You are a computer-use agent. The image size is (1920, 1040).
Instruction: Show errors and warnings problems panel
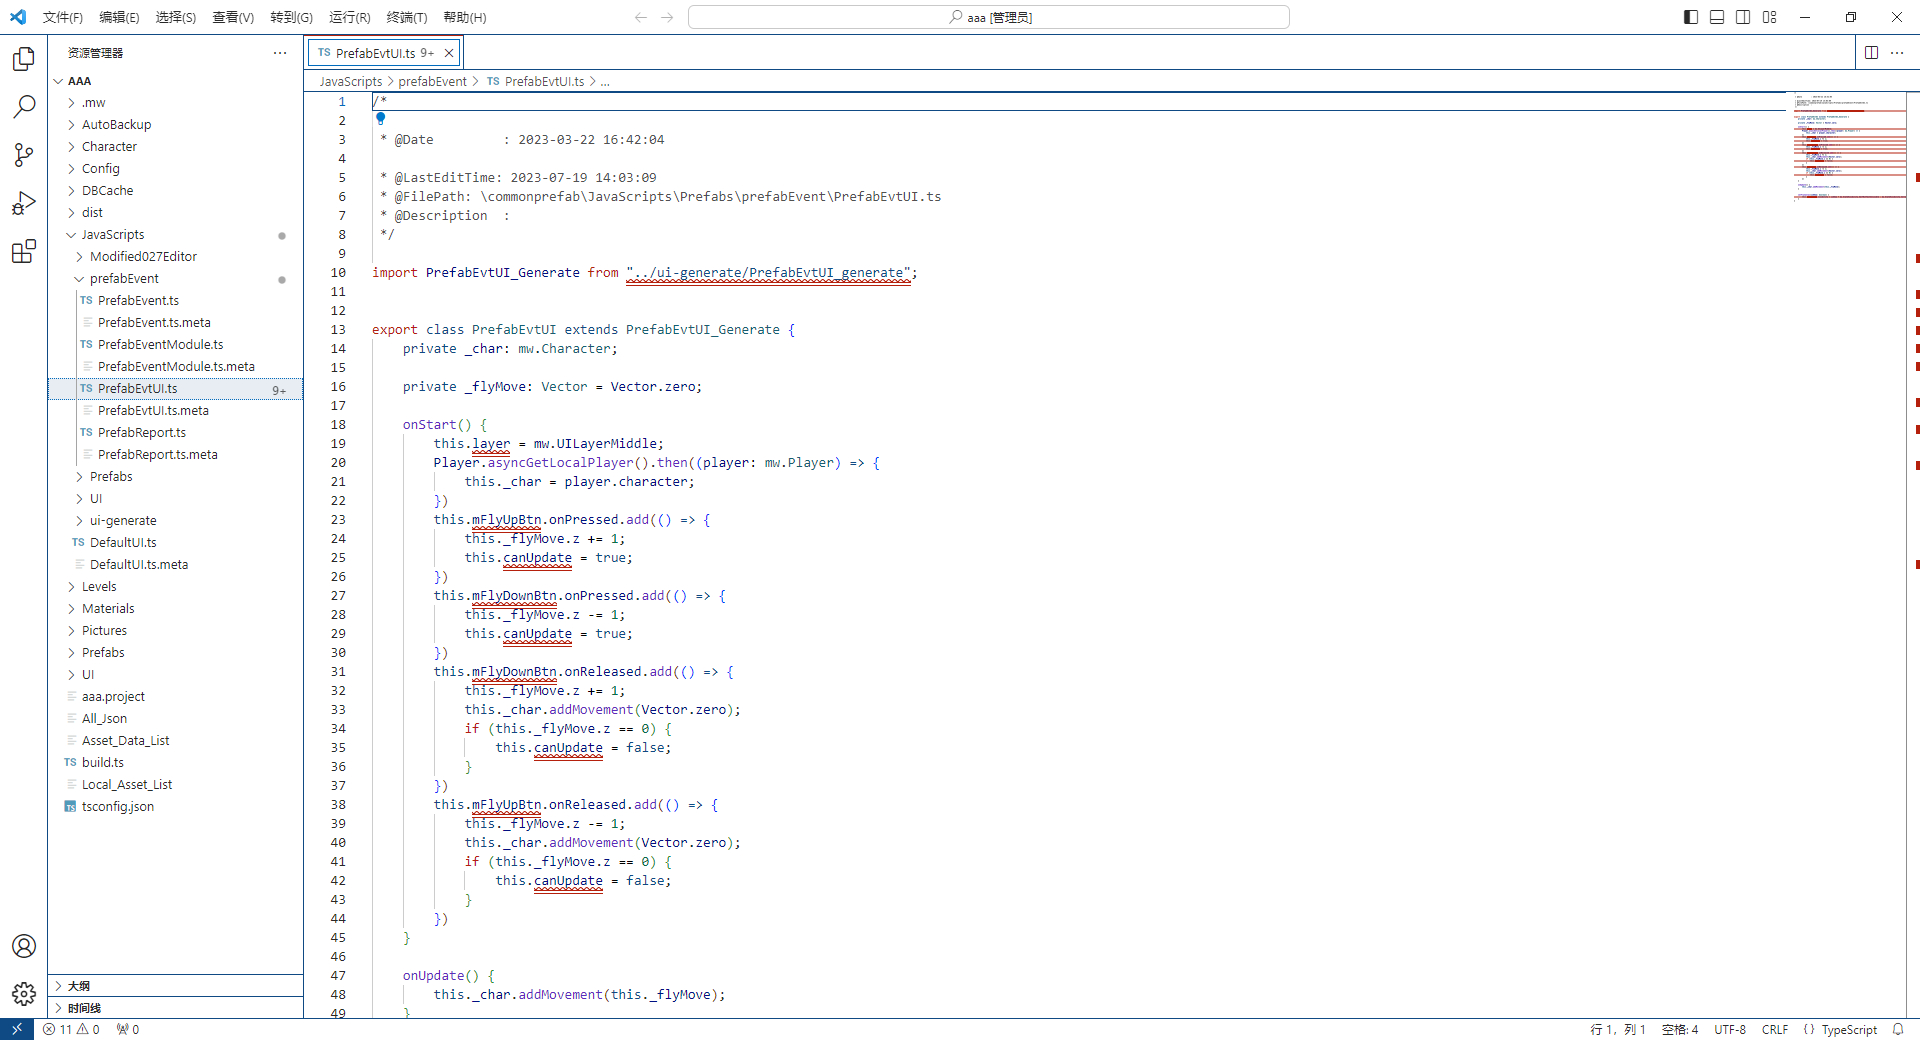pyautogui.click(x=71, y=1029)
